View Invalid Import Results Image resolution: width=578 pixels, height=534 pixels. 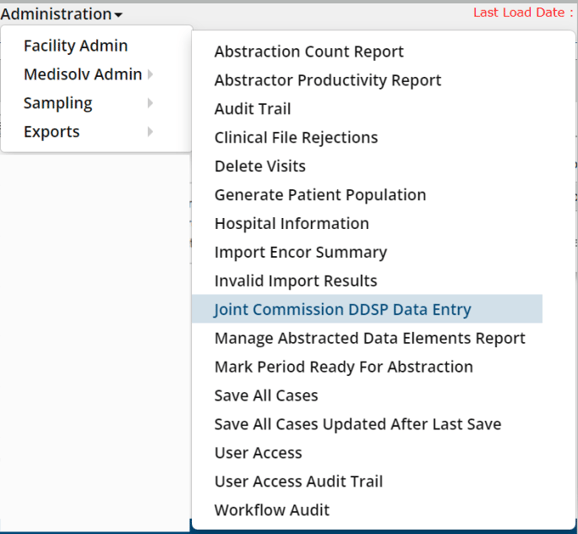coord(296,281)
